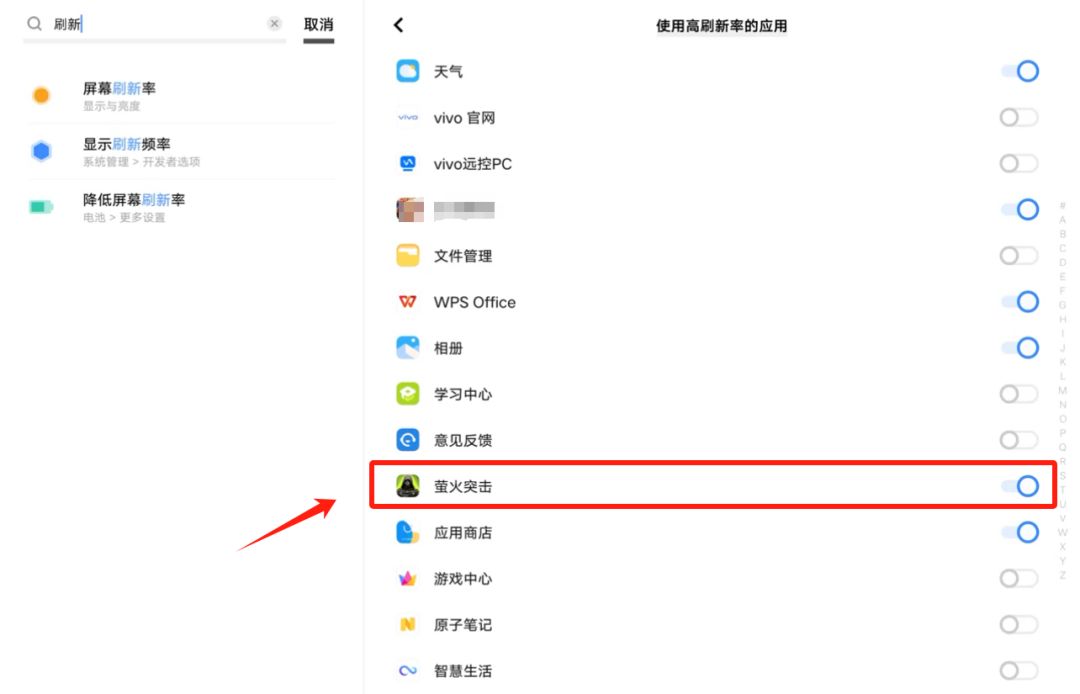
Task: Click the green battery icon
Action: (41, 207)
